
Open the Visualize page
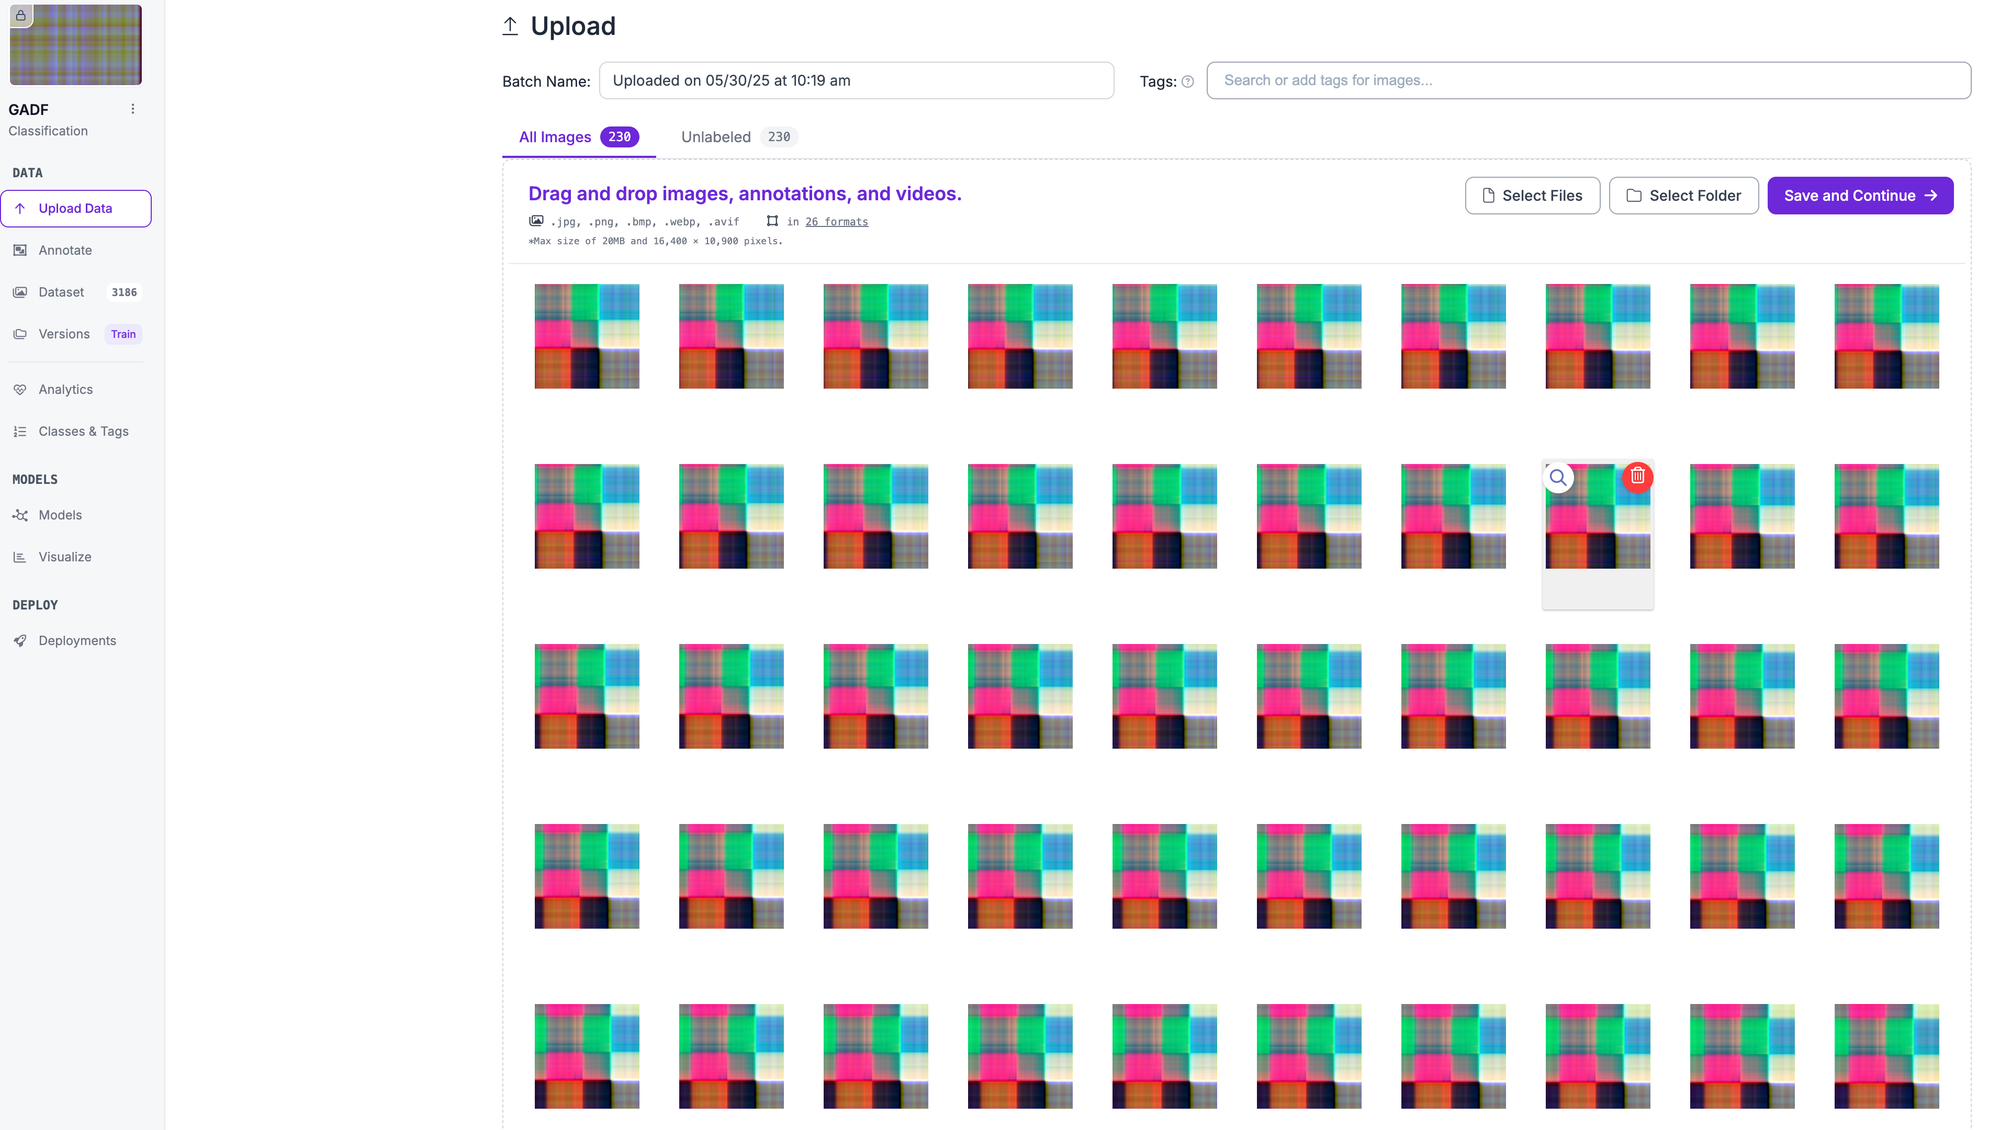pos(65,557)
